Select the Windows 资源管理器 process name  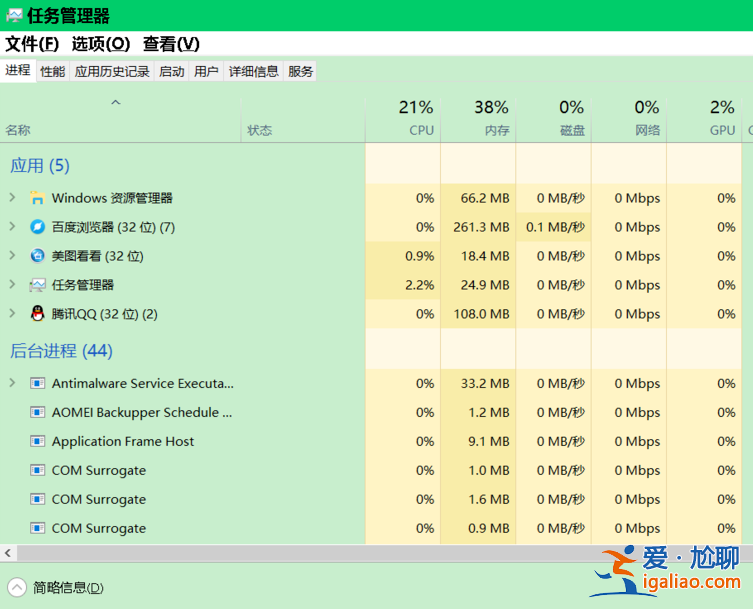click(112, 198)
